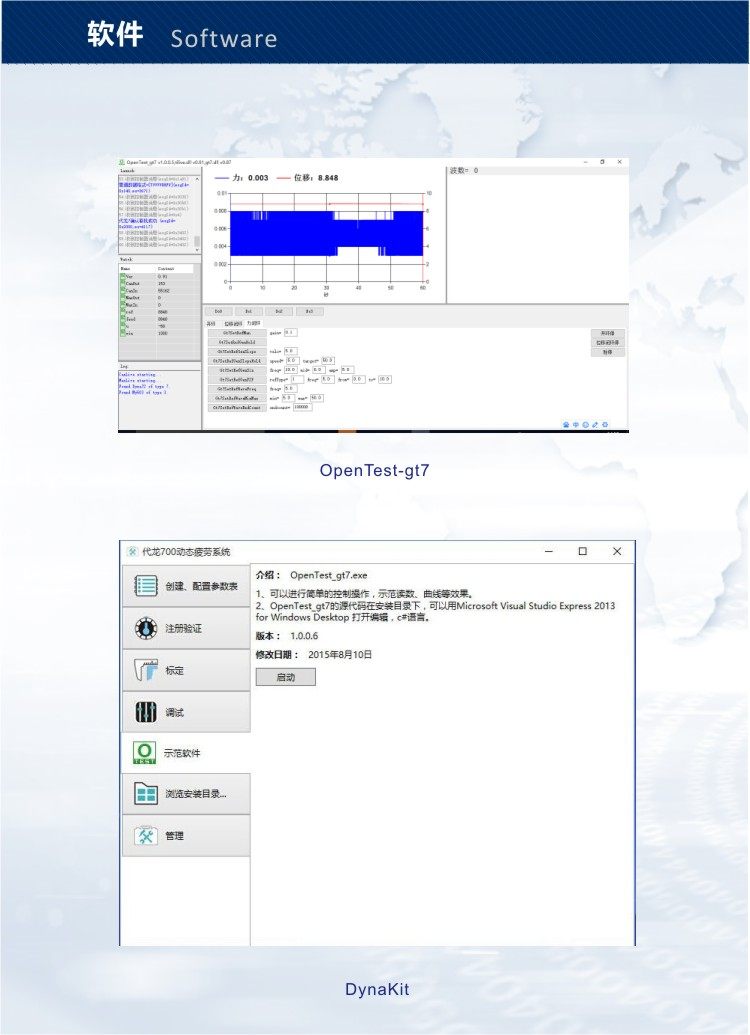750x1035 pixels.
Task: Click the OpenTest_gt7 window title icon
Action: (x=121, y=162)
